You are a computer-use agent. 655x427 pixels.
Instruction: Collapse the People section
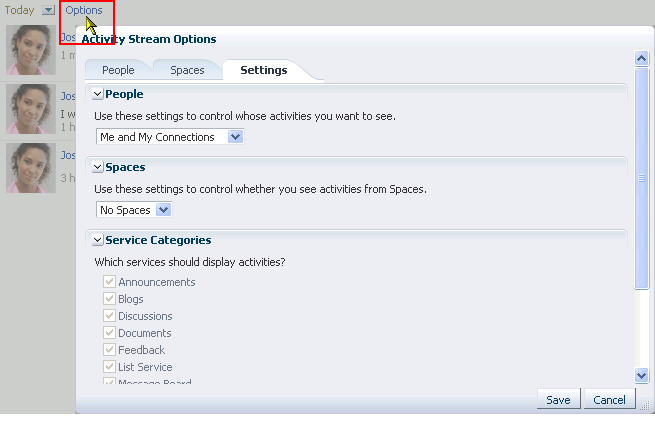97,94
